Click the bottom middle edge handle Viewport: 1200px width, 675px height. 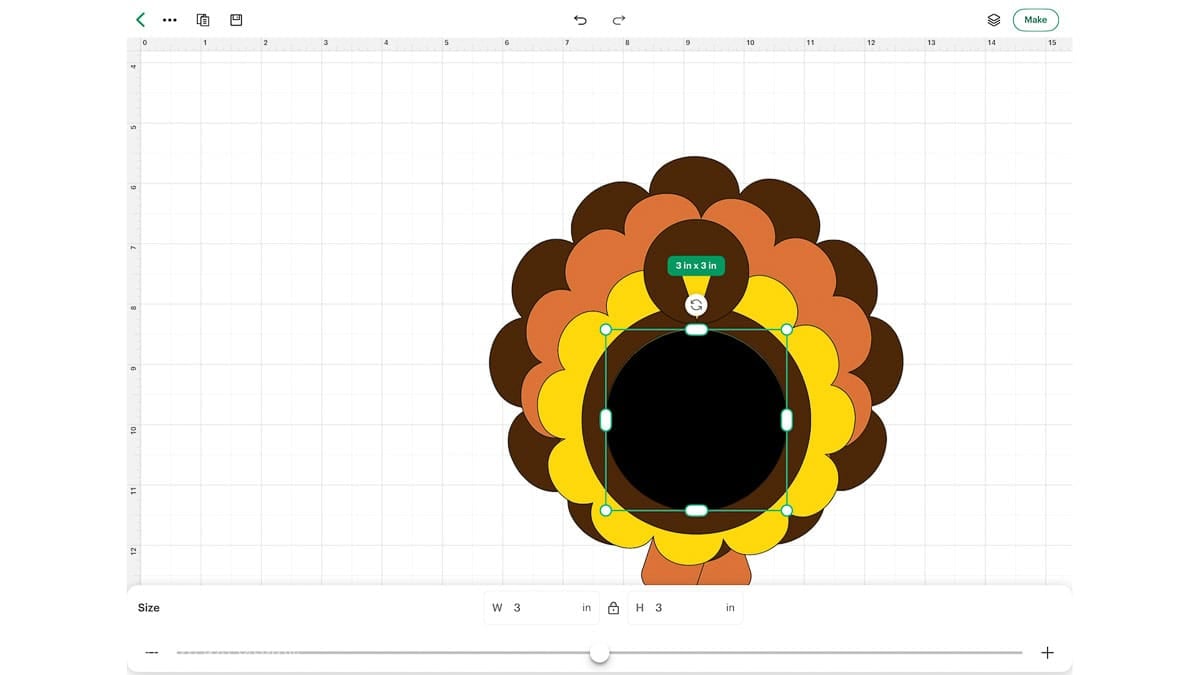(x=696, y=511)
